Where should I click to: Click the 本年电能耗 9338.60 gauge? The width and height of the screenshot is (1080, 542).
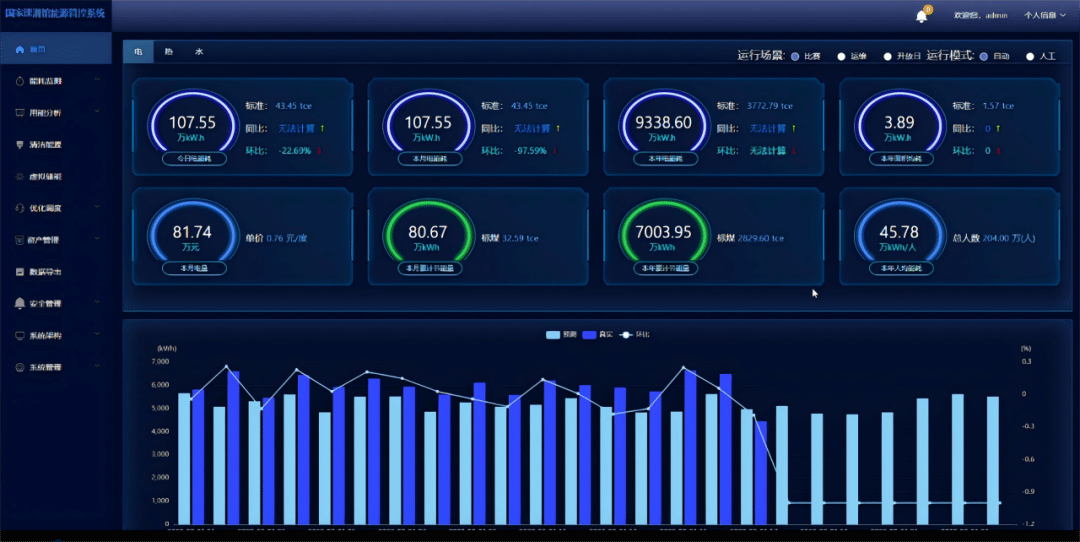[x=663, y=125]
